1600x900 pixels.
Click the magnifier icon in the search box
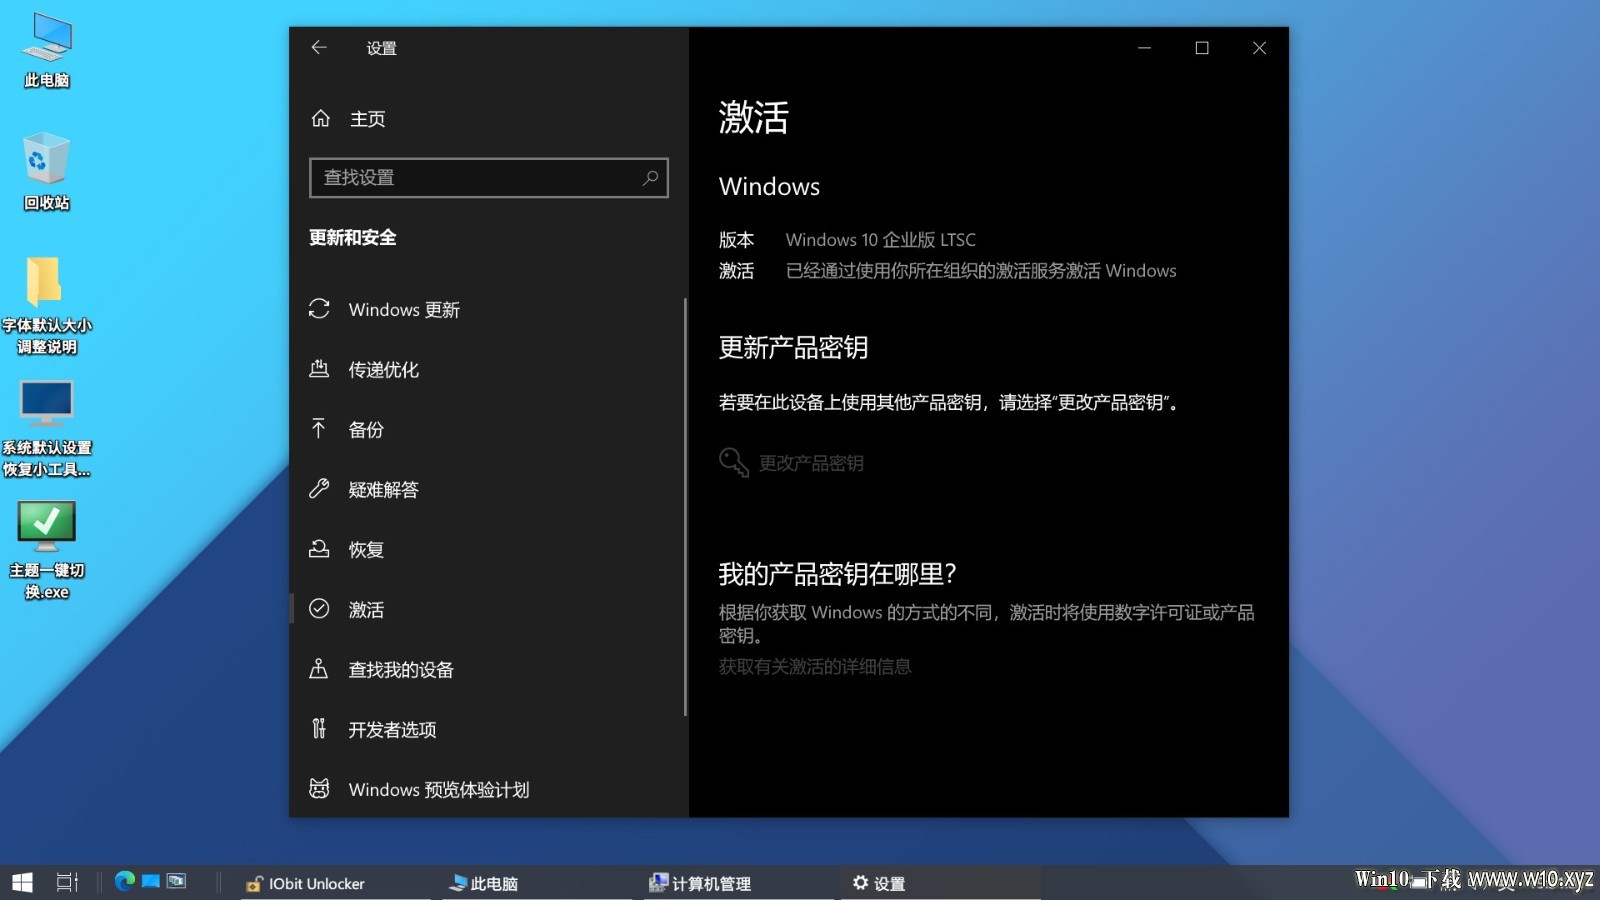[650, 177]
